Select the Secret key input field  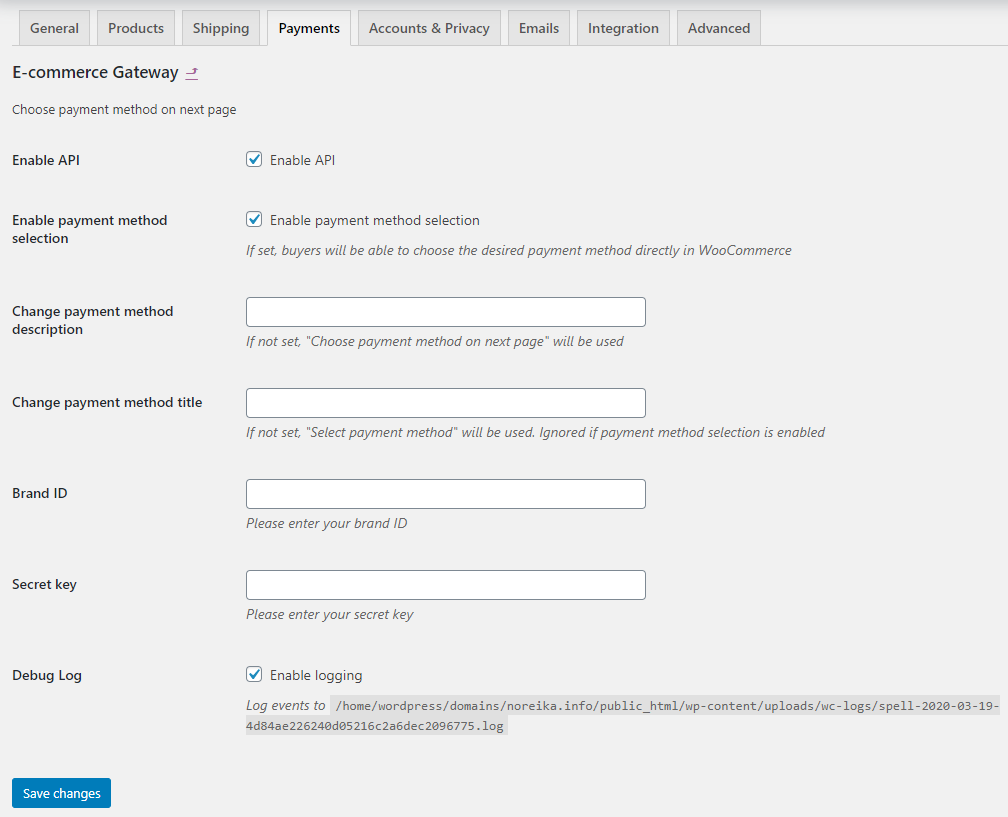pyautogui.click(x=446, y=585)
